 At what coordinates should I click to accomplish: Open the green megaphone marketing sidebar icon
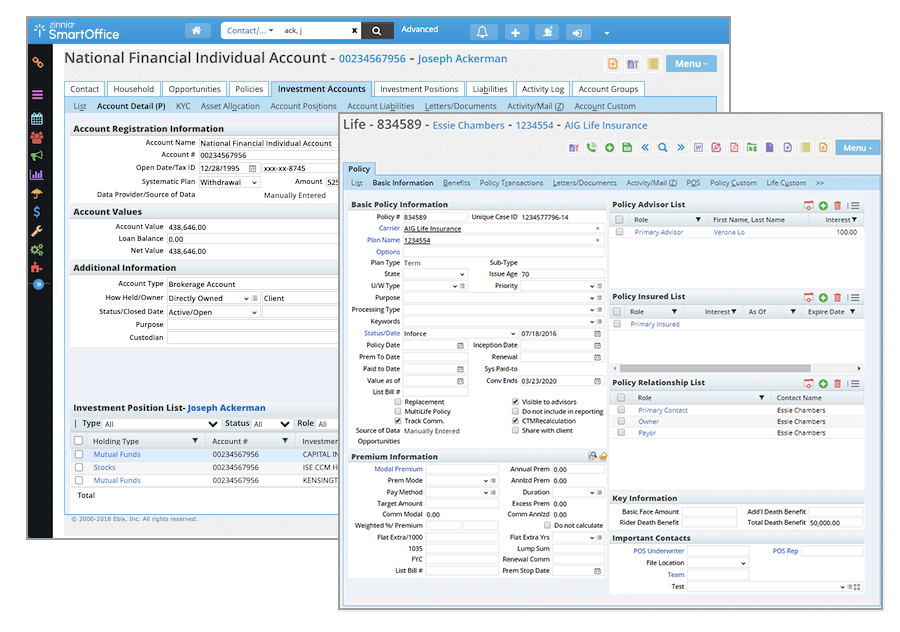tap(37, 156)
